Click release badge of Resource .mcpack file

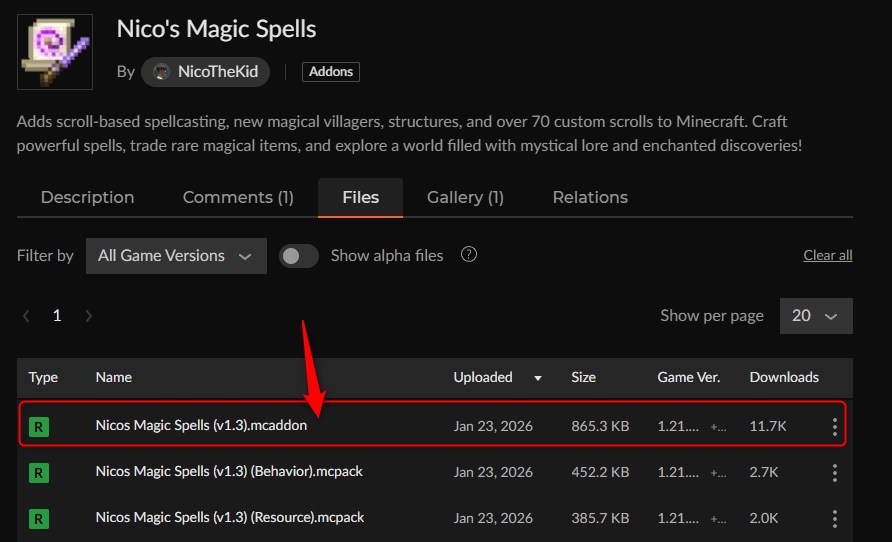[x=39, y=519]
